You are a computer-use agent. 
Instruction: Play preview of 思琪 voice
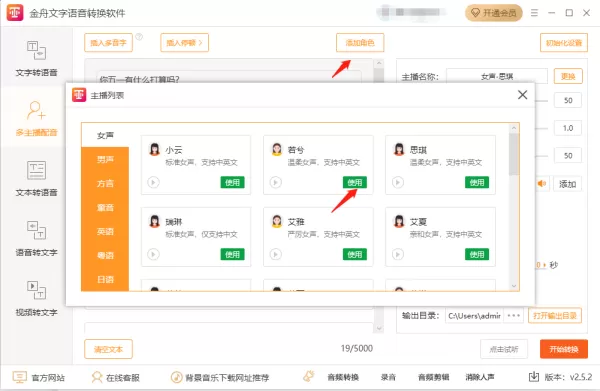click(398, 182)
